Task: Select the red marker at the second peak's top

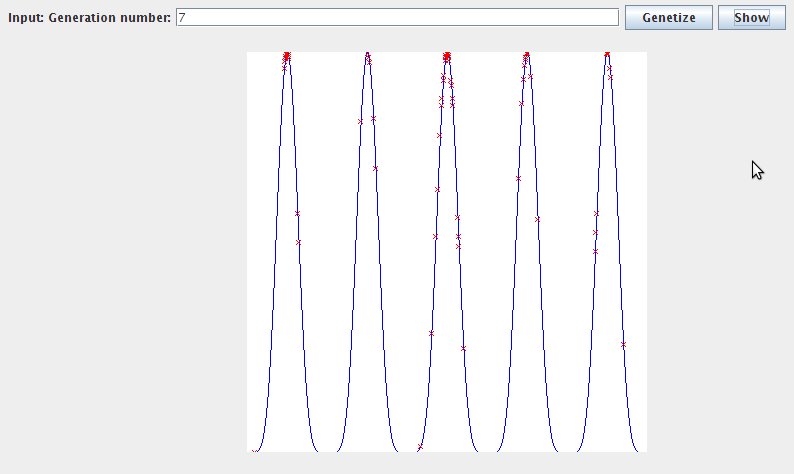Action: pos(367,56)
